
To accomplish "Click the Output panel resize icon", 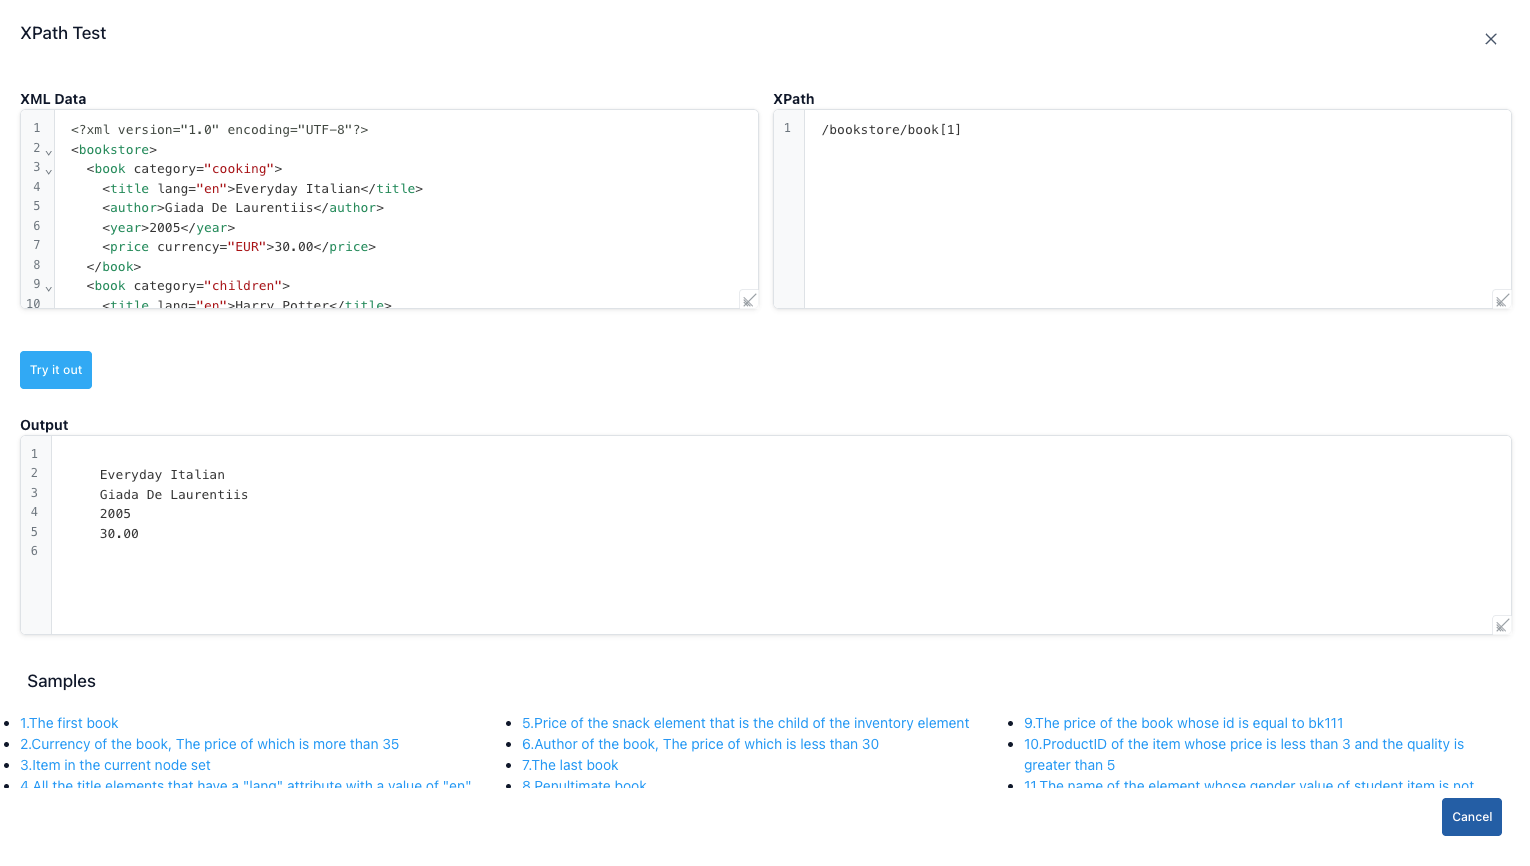I will point(1501,625).
